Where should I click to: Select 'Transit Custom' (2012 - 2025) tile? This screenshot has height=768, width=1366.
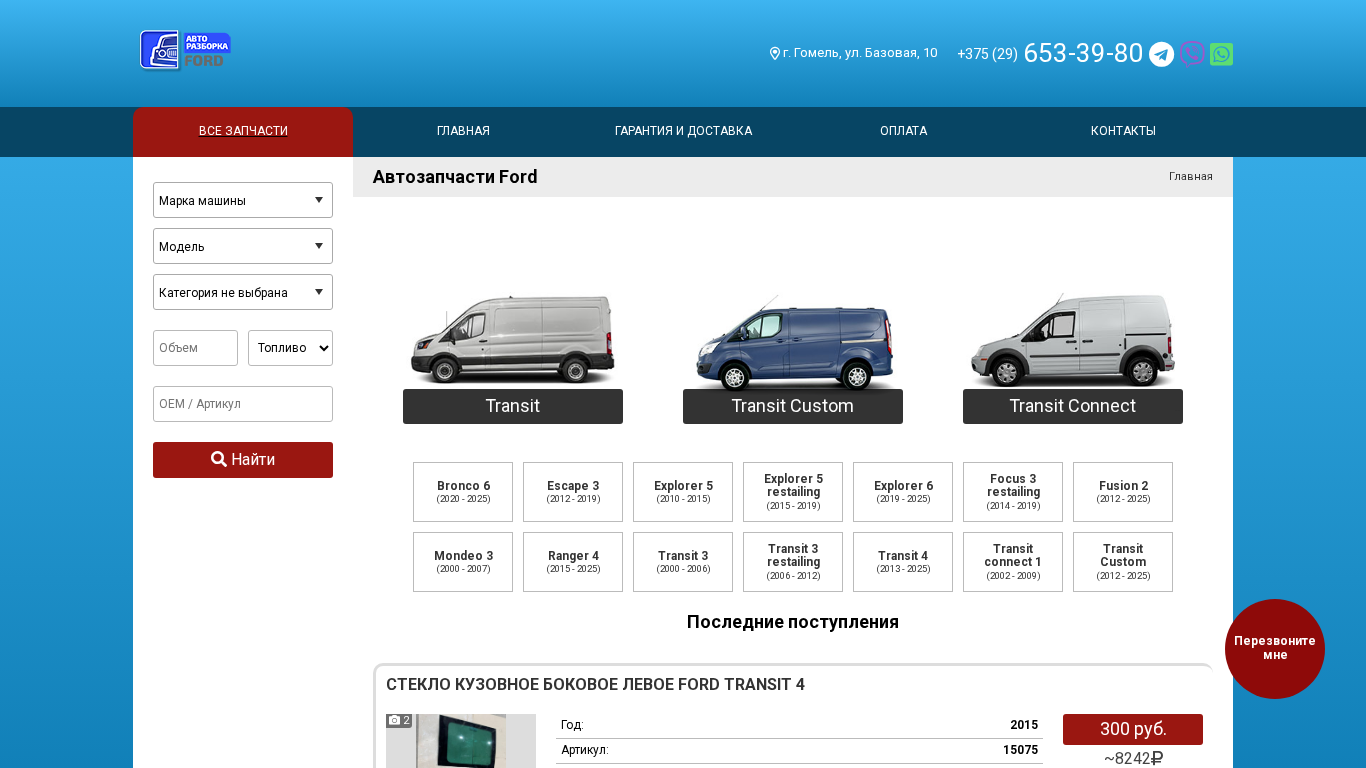(1123, 562)
